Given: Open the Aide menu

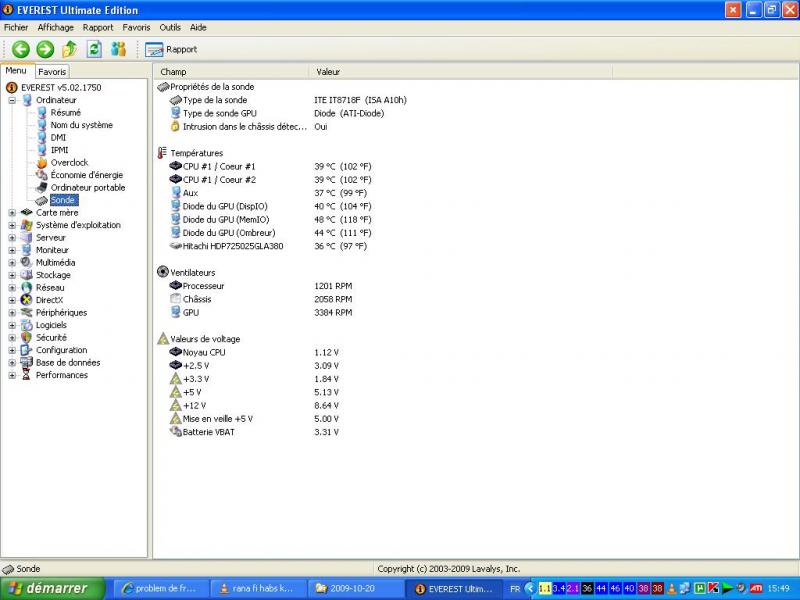Looking at the screenshot, I should (198, 28).
